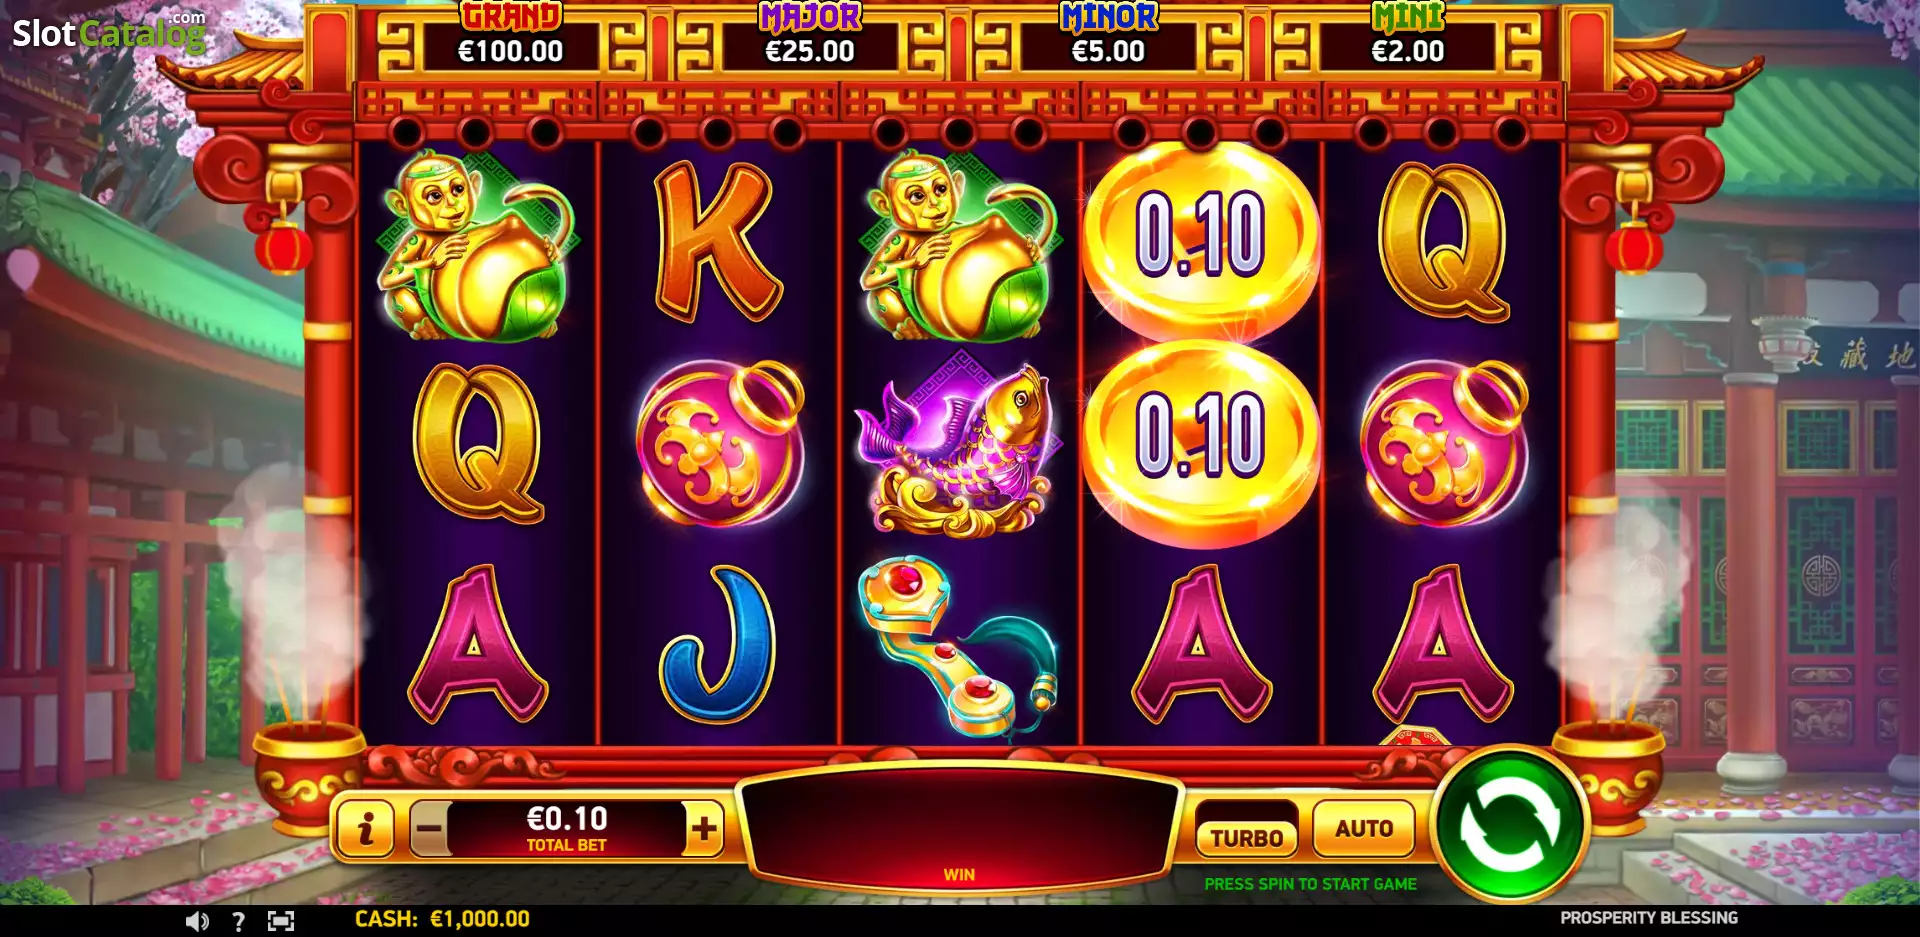Click the jade scepter symbol

[x=957, y=645]
